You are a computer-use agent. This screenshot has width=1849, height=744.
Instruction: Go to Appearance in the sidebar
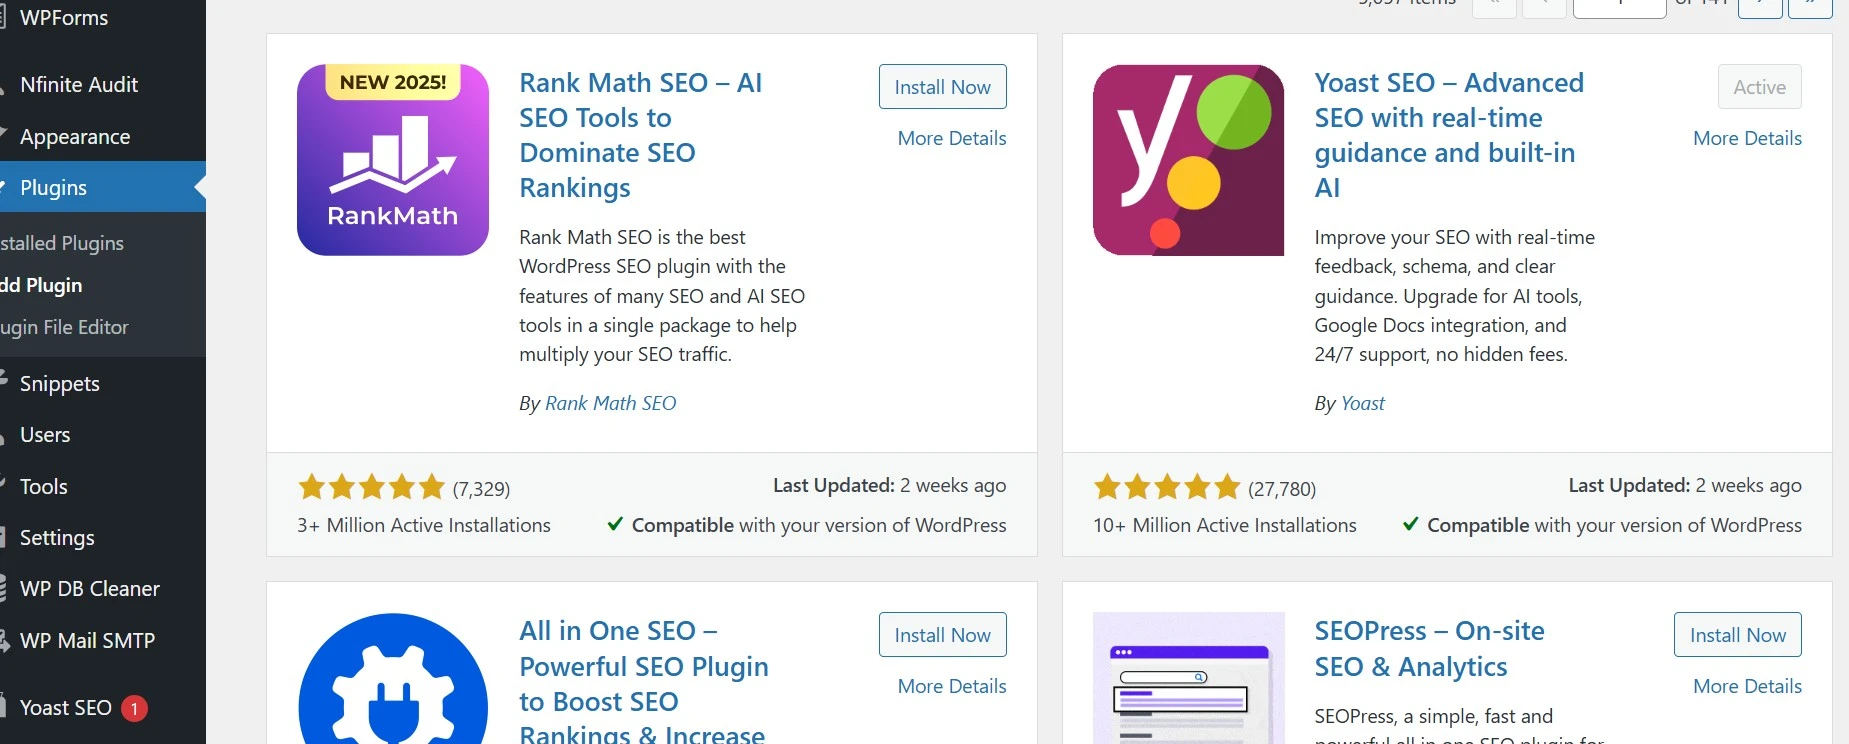point(75,137)
